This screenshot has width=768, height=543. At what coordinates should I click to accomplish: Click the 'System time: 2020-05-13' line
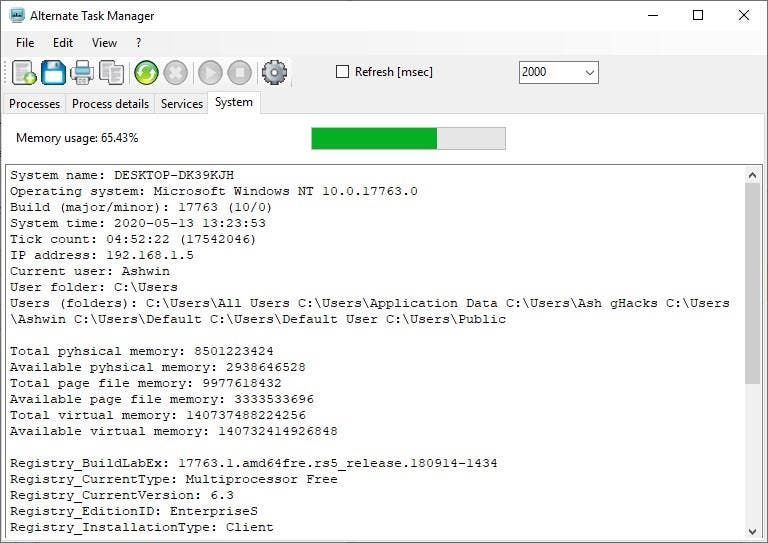[x=138, y=223]
